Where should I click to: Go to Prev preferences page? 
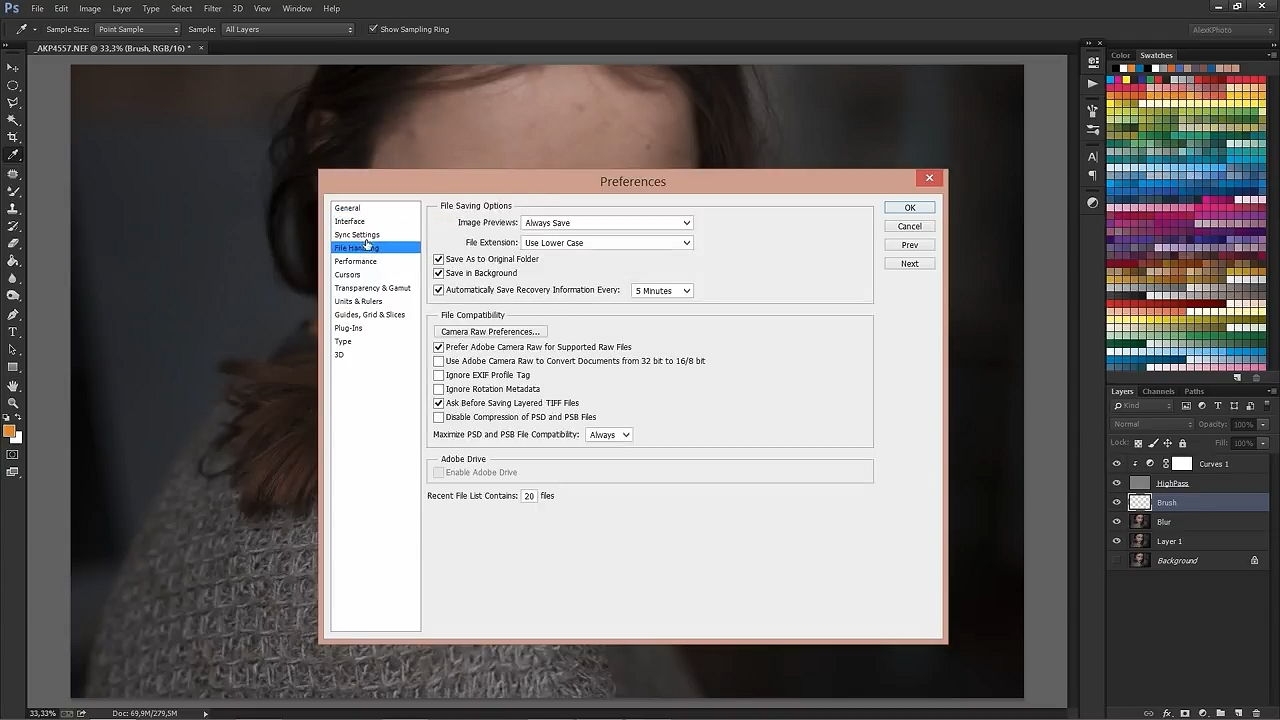(x=910, y=245)
